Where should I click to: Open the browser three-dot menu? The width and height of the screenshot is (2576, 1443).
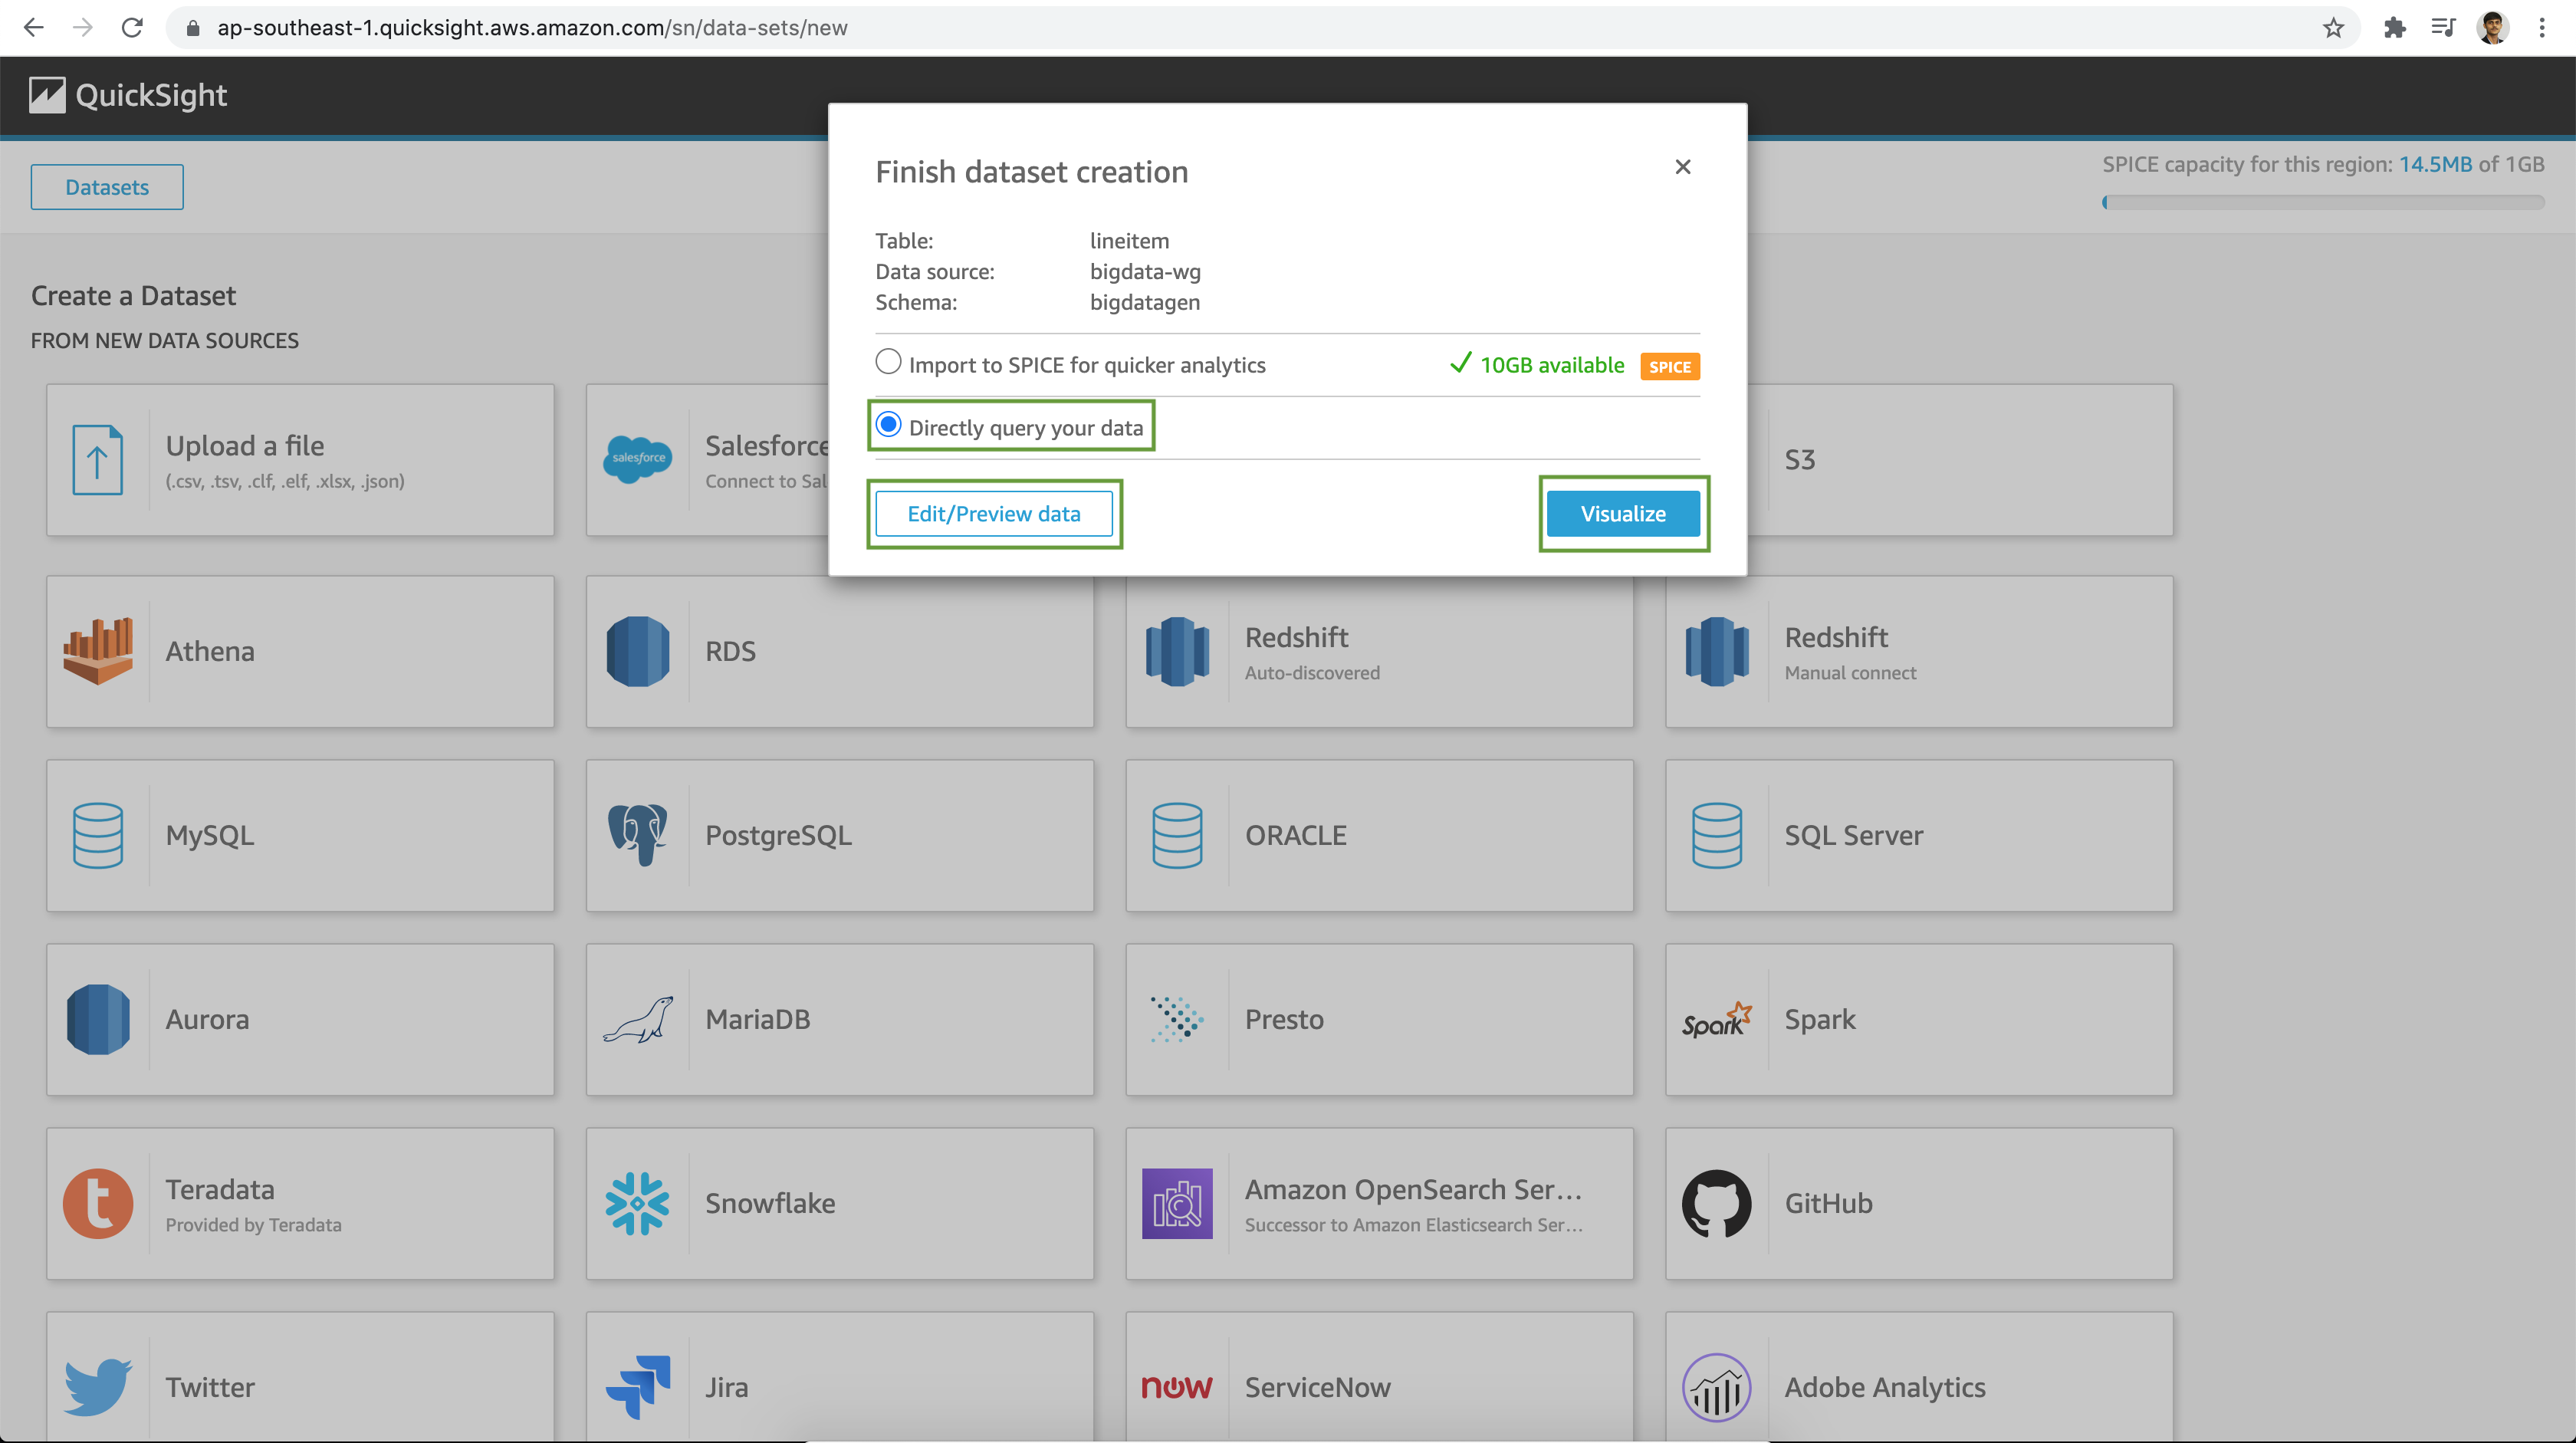(x=2542, y=28)
